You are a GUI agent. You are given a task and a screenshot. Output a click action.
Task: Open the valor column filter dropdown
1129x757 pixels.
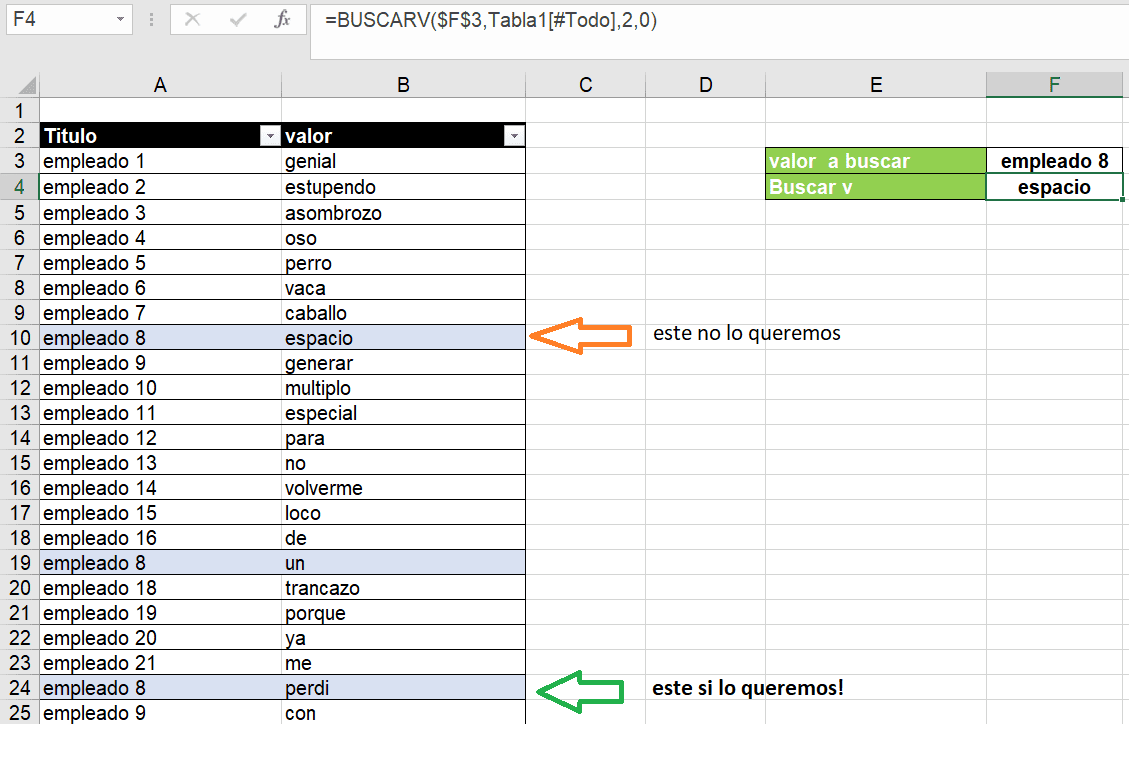(x=514, y=135)
